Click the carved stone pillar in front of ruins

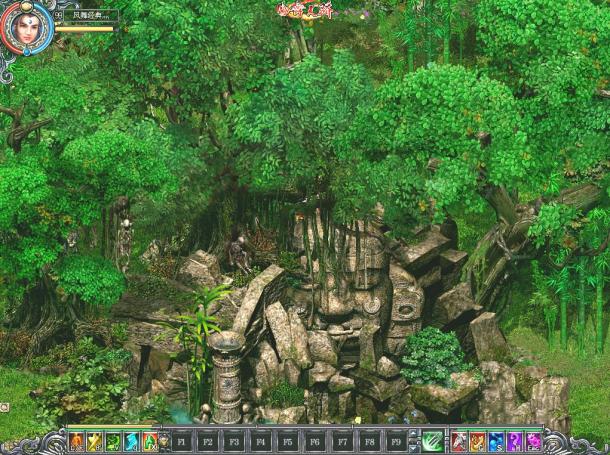coord(226,377)
